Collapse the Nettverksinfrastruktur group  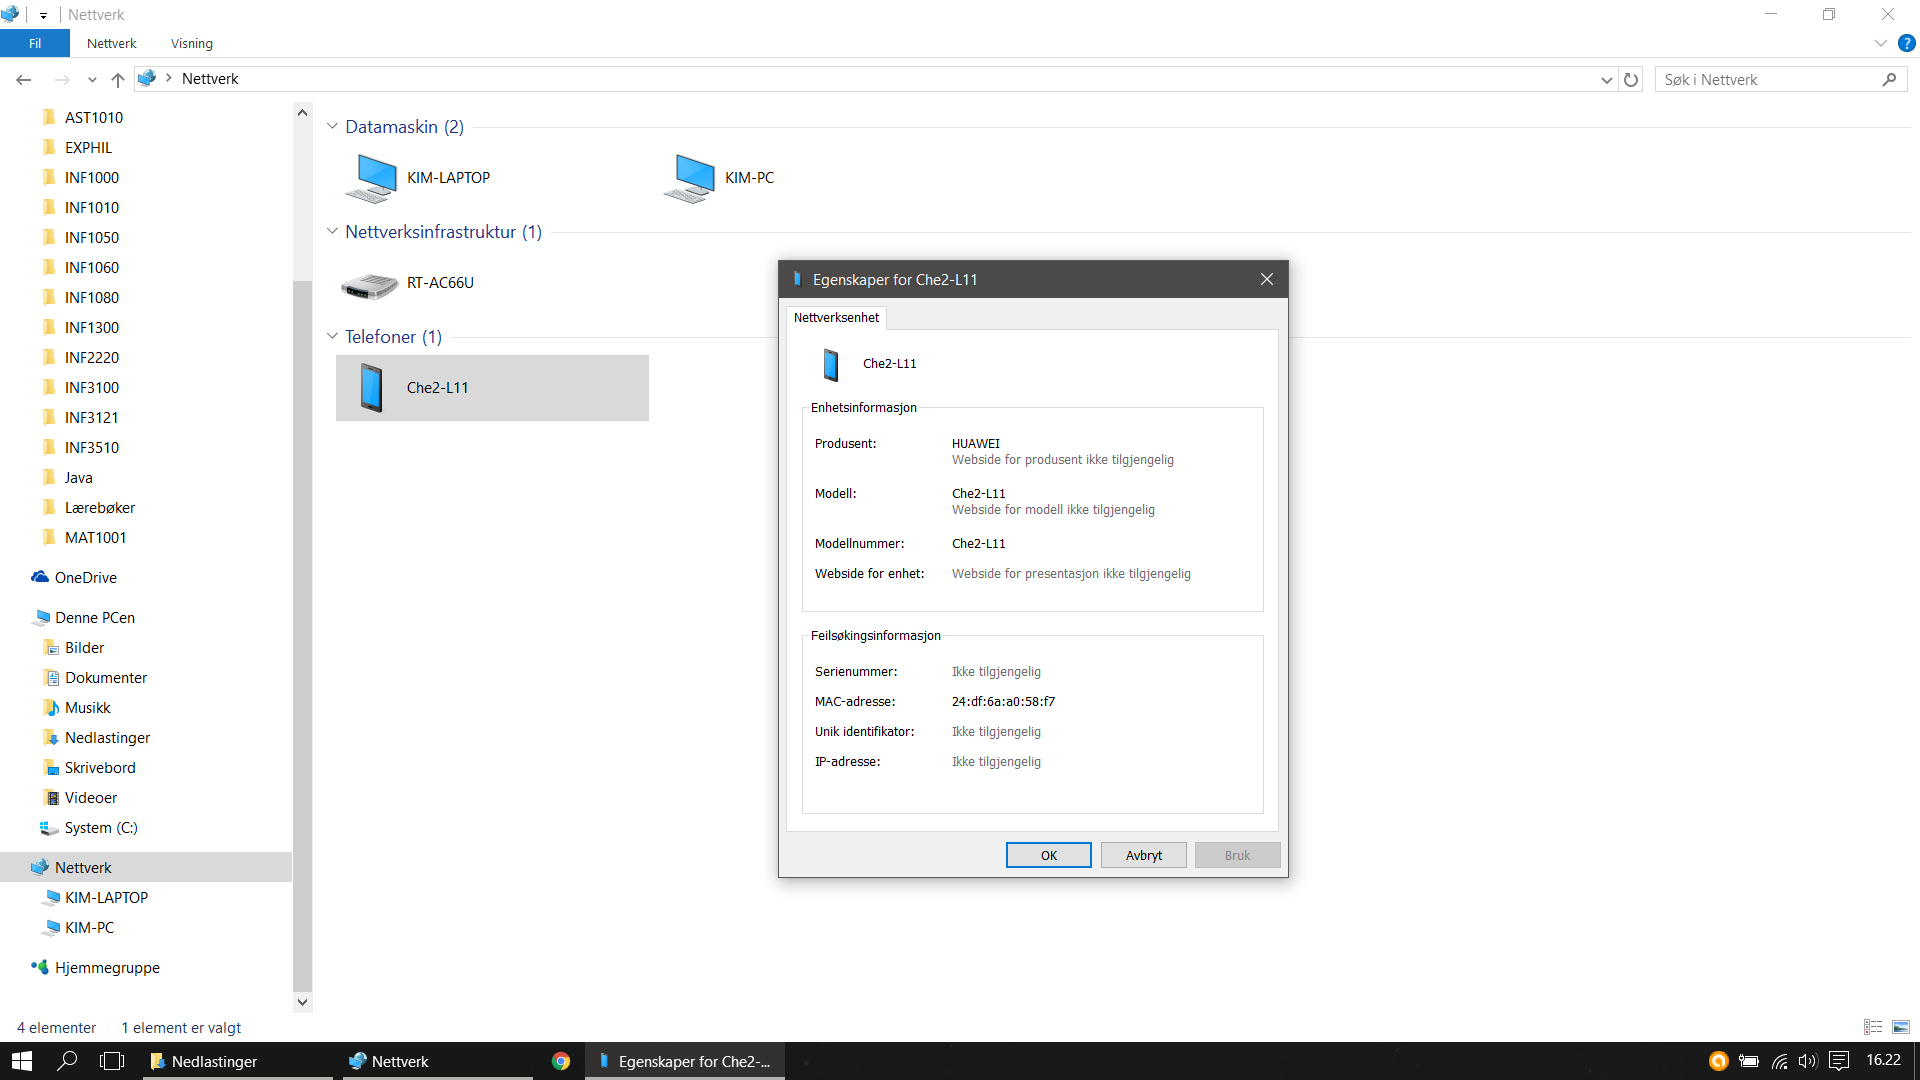pyautogui.click(x=332, y=231)
